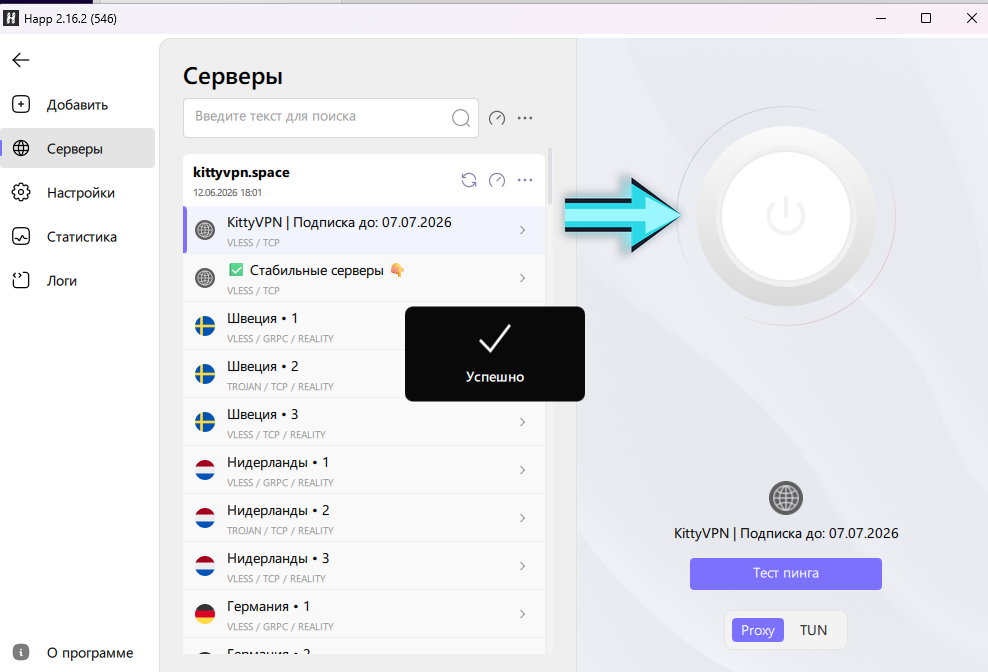Click the magnifier search icon
Viewport: 988px width, 672px height.
click(461, 118)
